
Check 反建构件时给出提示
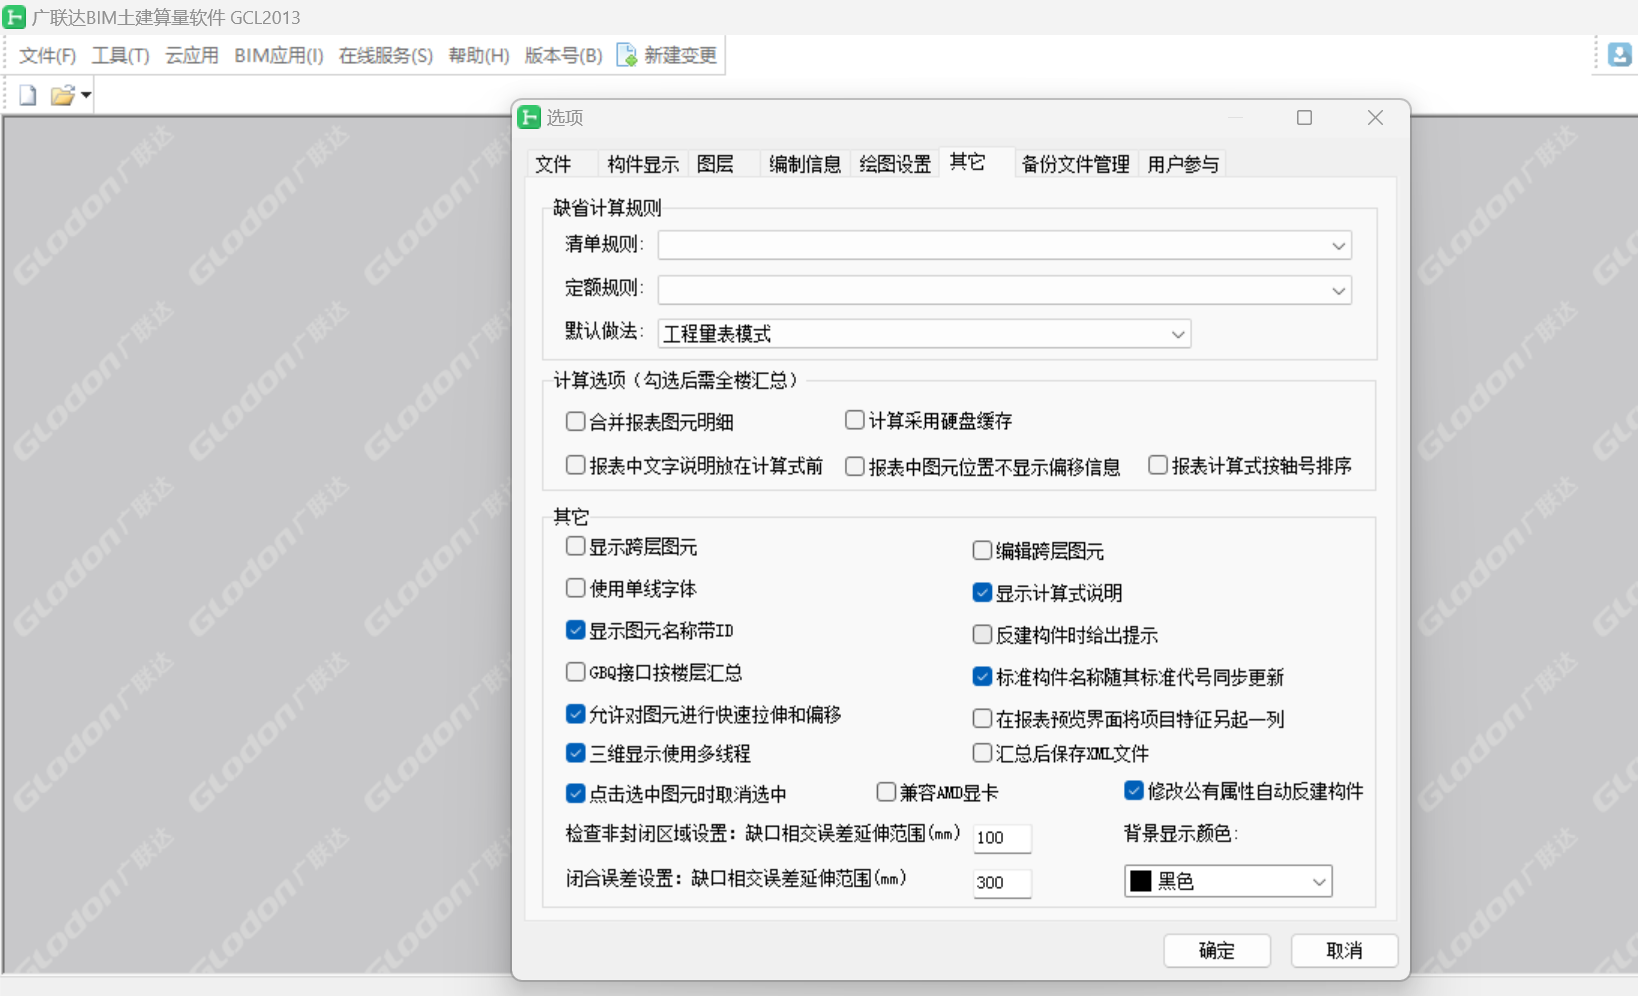[x=982, y=634]
